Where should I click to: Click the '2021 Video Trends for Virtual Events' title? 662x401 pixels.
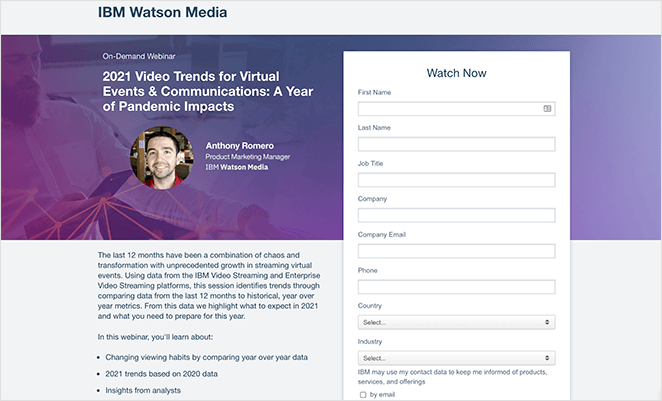click(x=208, y=91)
